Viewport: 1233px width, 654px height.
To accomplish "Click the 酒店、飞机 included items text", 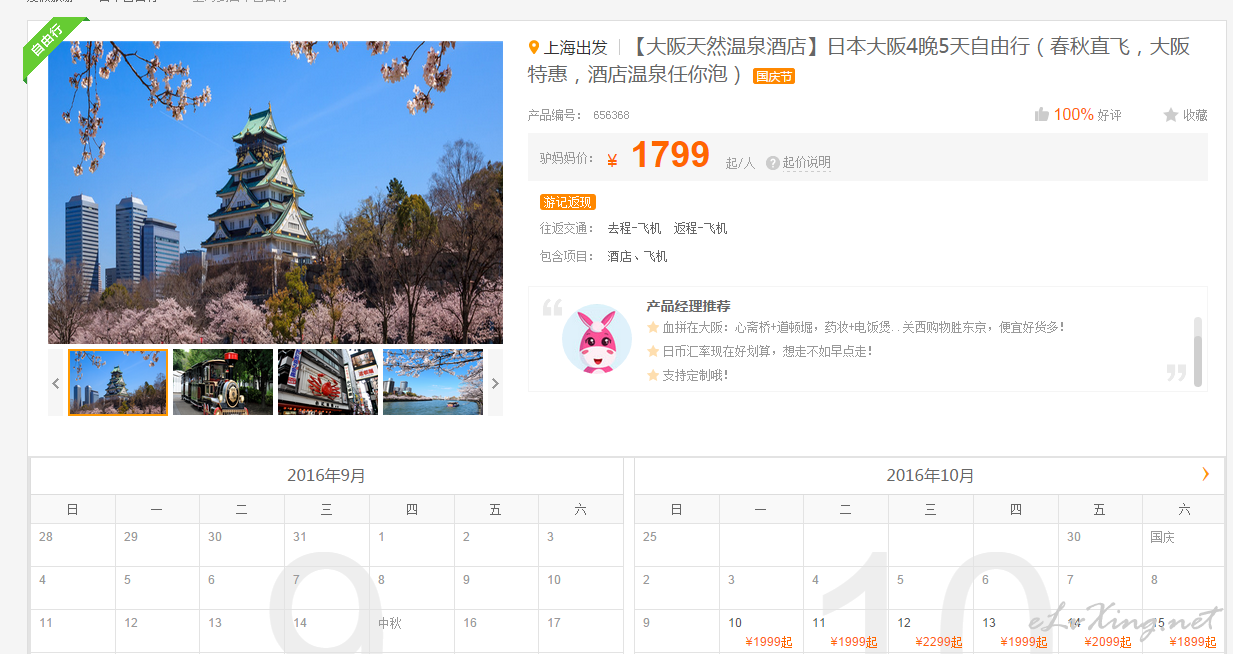I will click(x=637, y=257).
